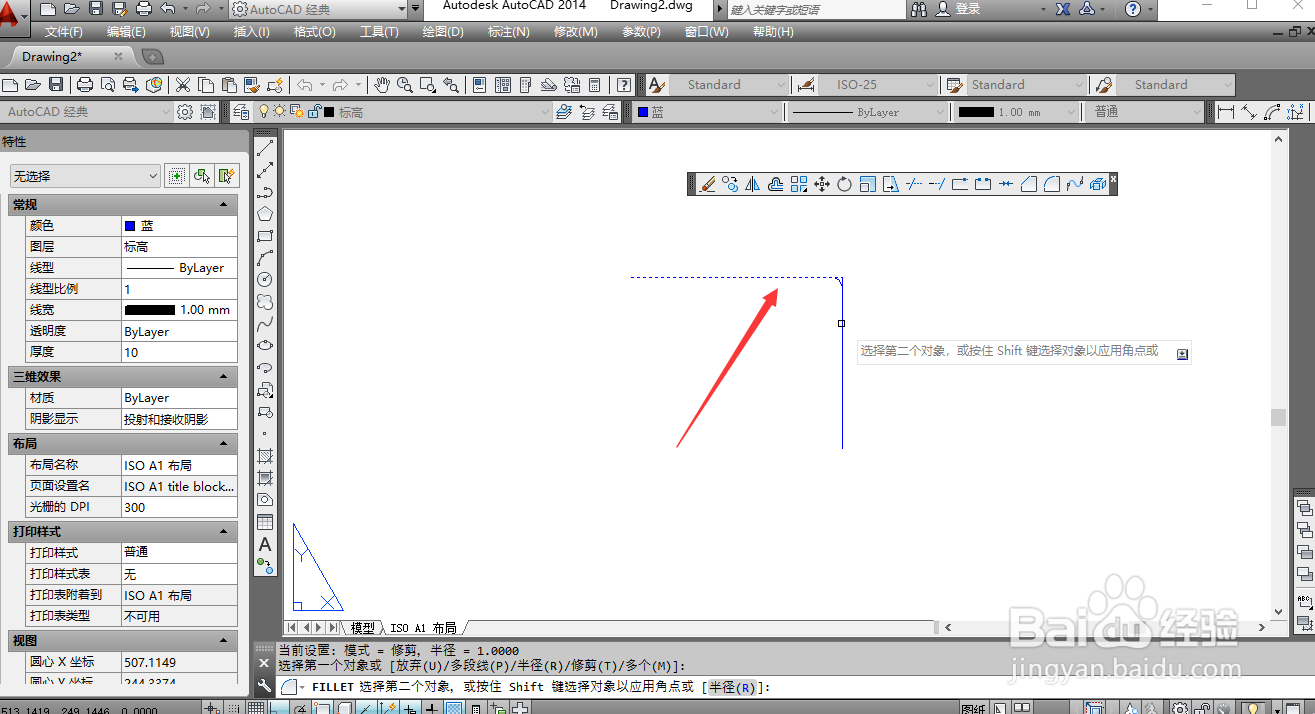The height and width of the screenshot is (714, 1315).
Task: Switch to the 模型 tab
Action: click(x=362, y=628)
